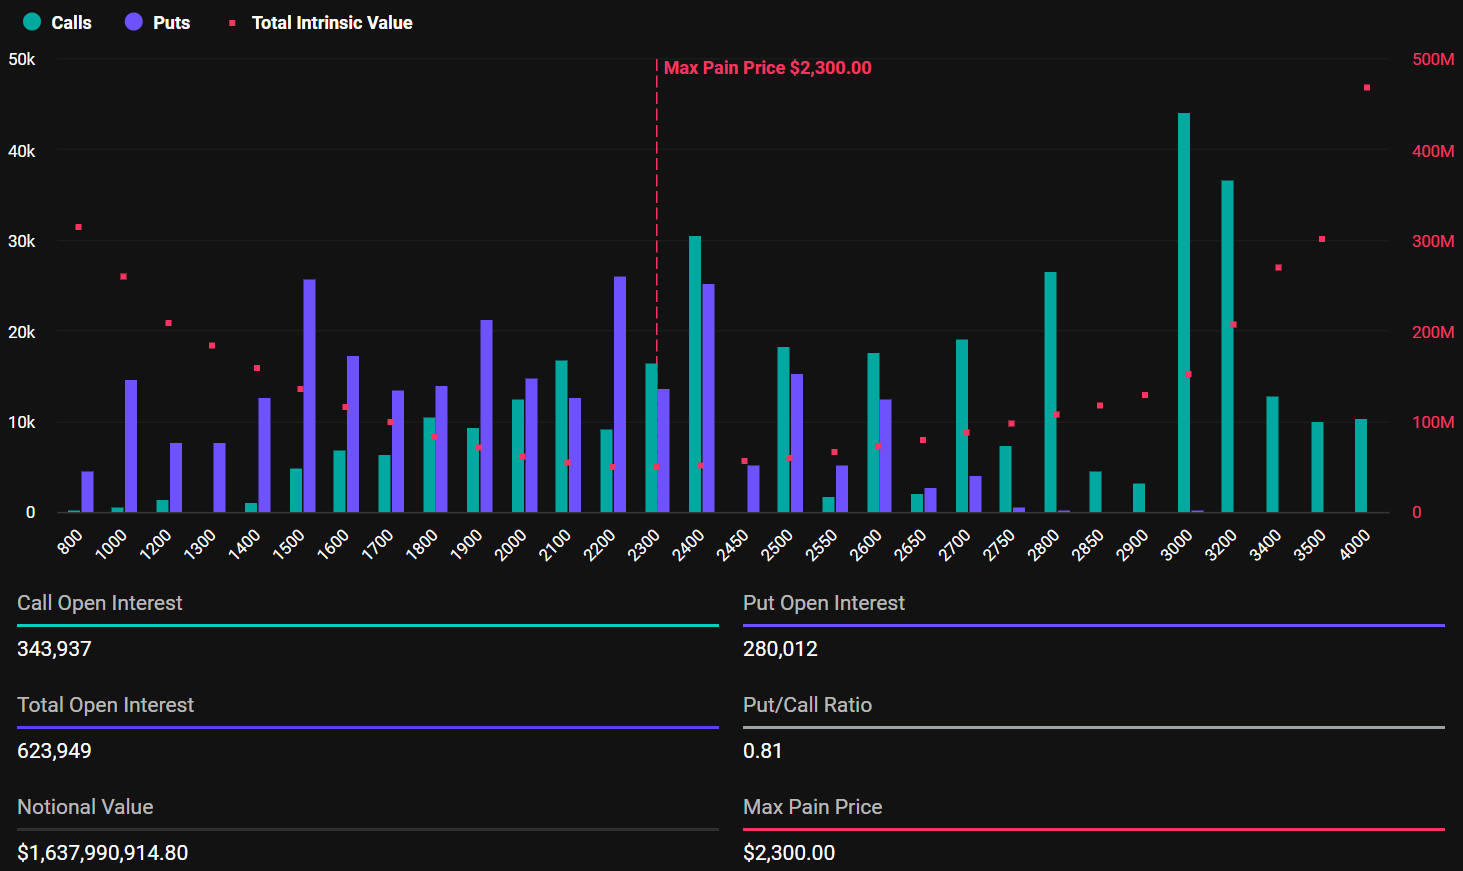Select the Calls bar at strike 2800

(x=1050, y=392)
